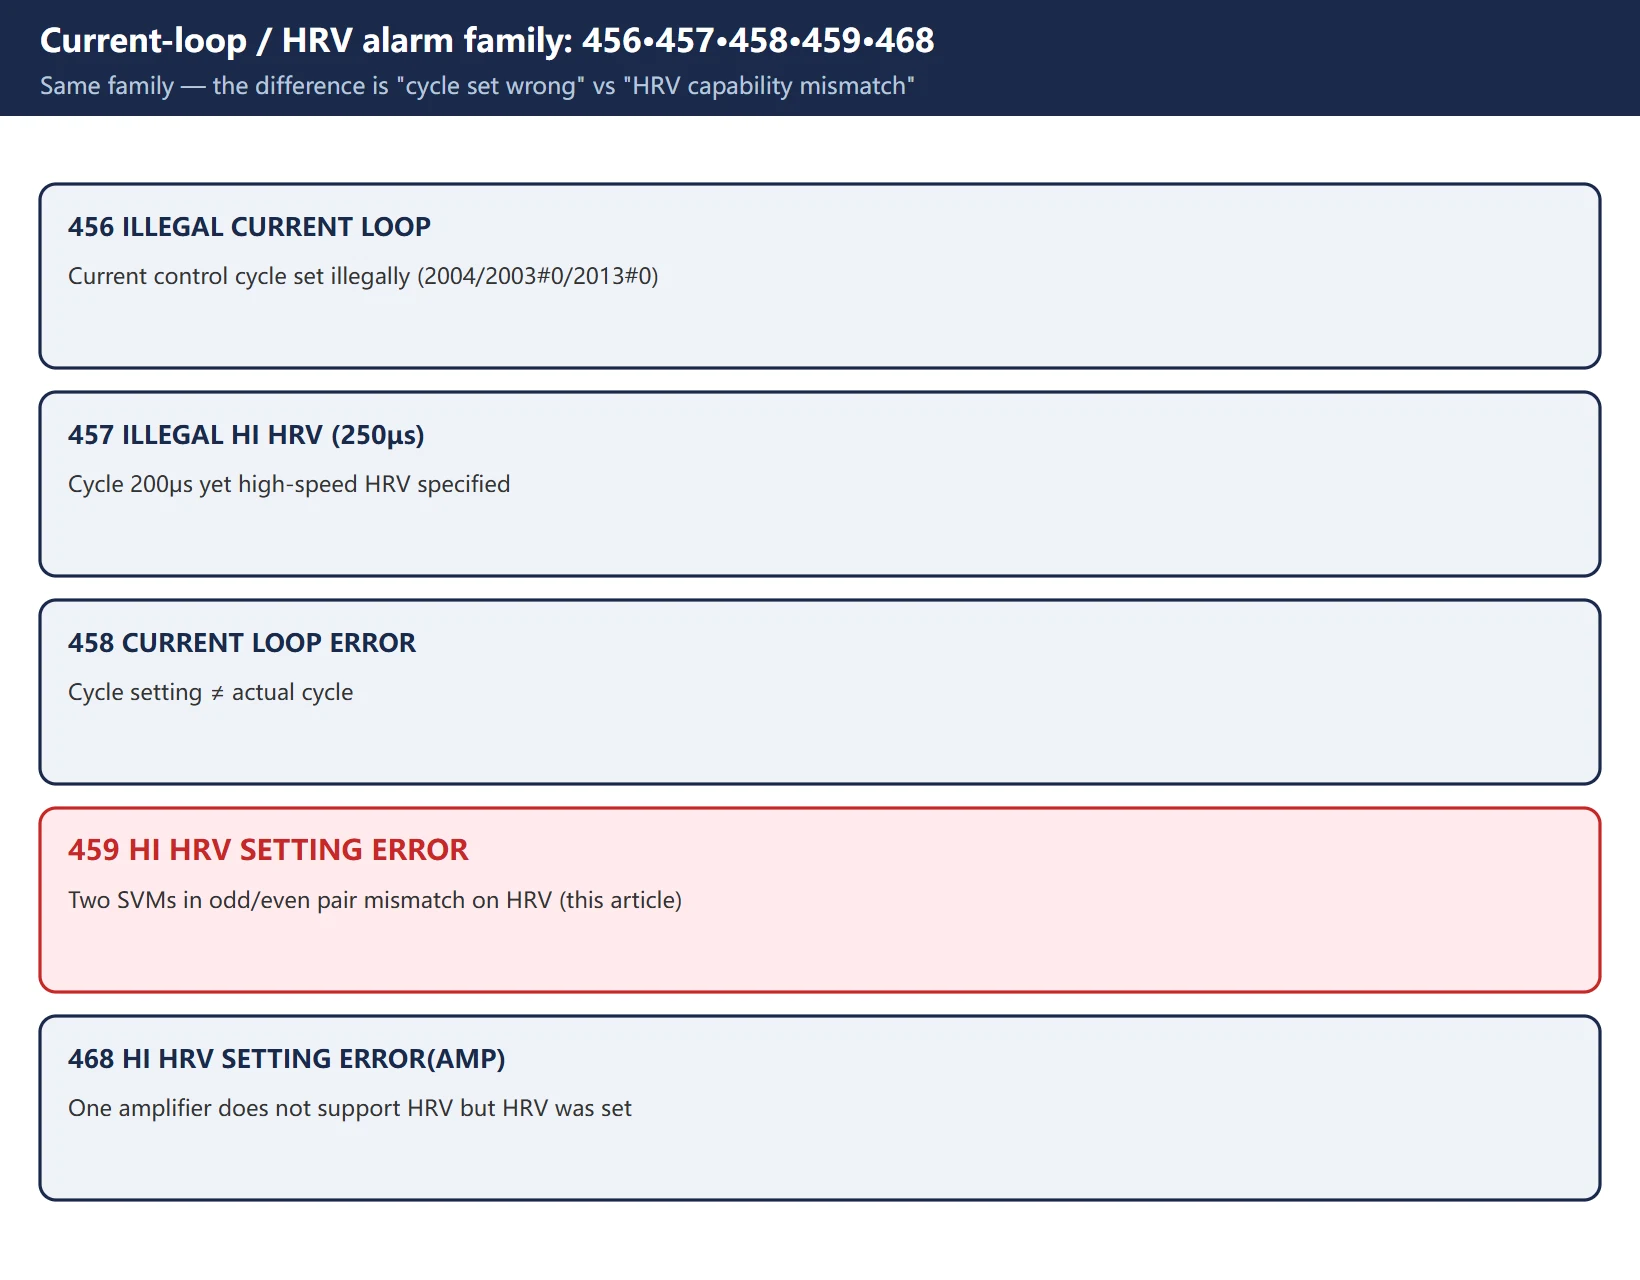The width and height of the screenshot is (1640, 1280).
Task: Click text Current control cycle set illegally
Action: [239, 276]
